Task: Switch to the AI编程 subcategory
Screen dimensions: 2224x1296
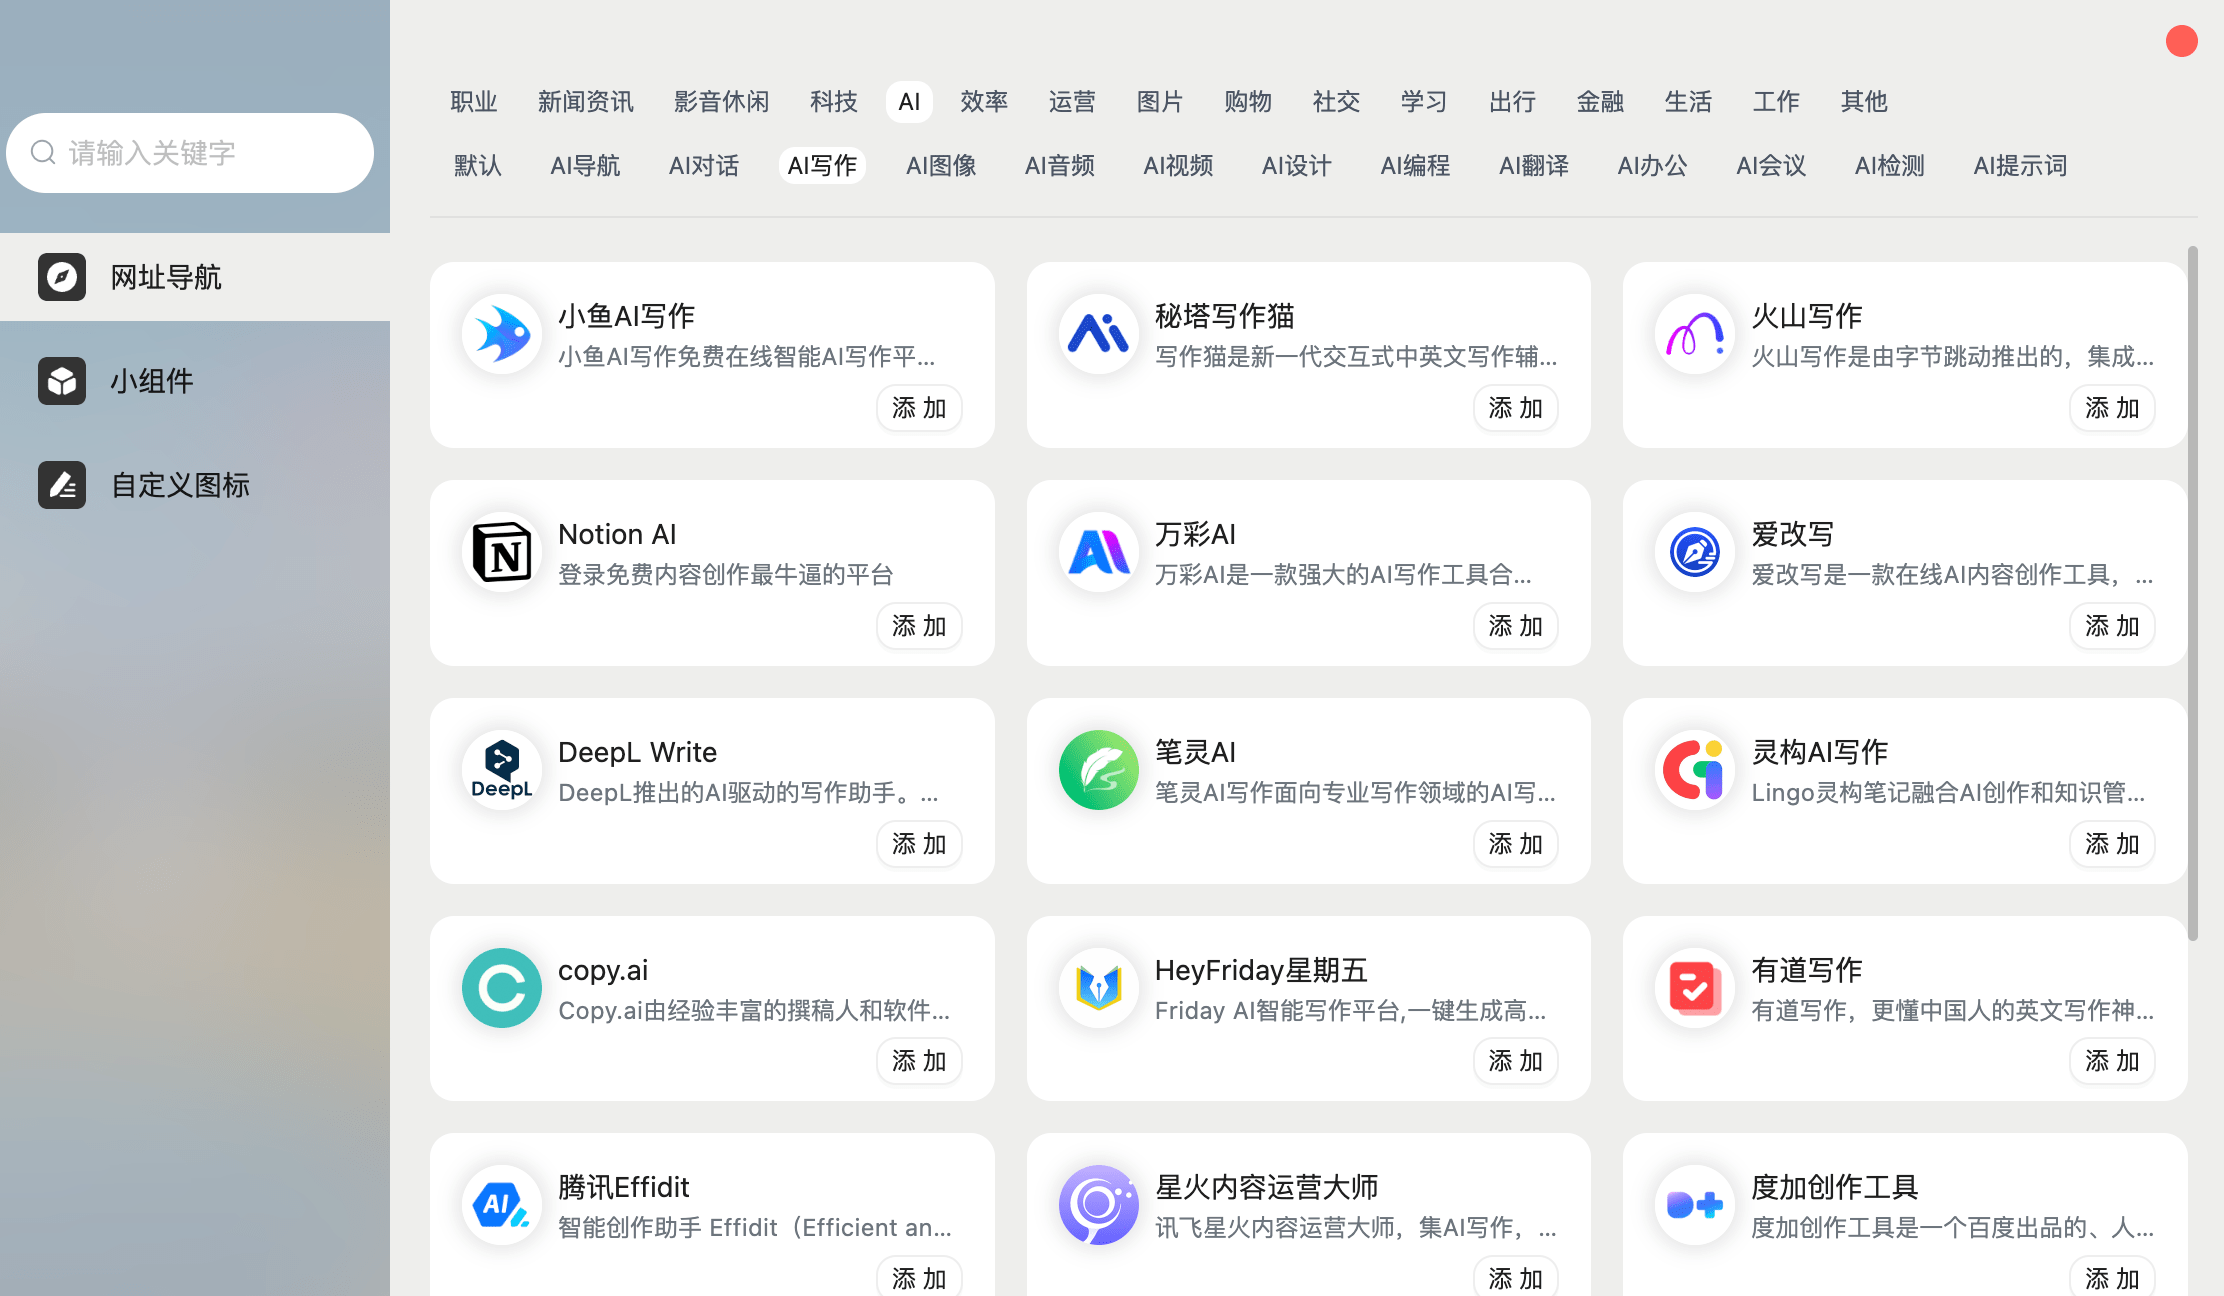Action: [x=1415, y=166]
